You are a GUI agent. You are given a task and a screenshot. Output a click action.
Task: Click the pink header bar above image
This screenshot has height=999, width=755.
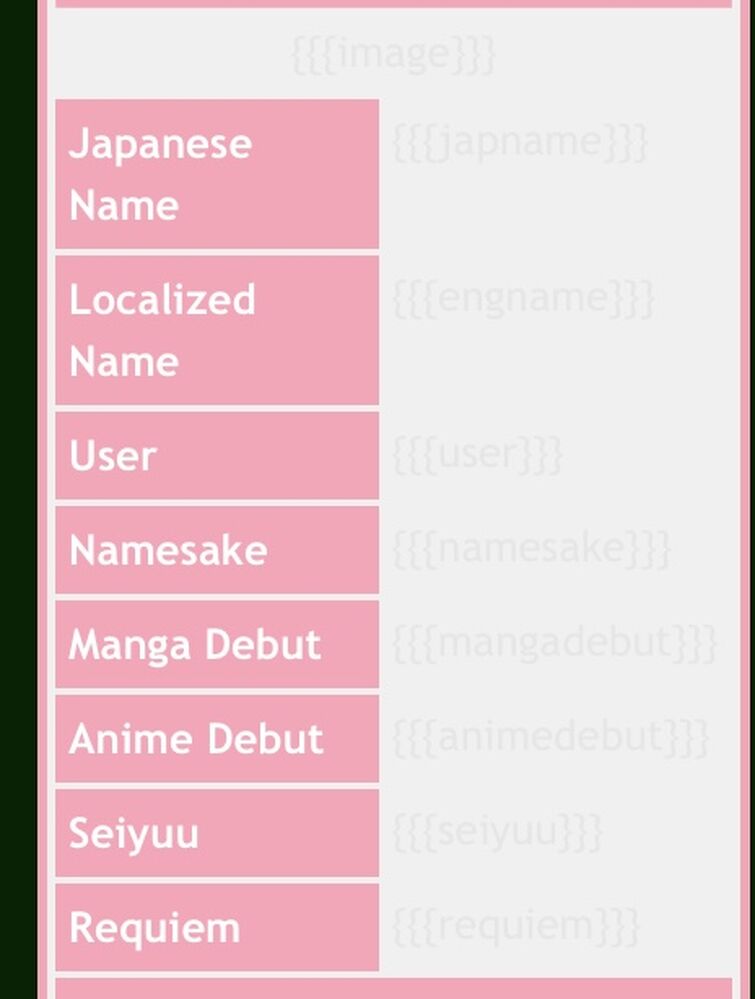394,3
